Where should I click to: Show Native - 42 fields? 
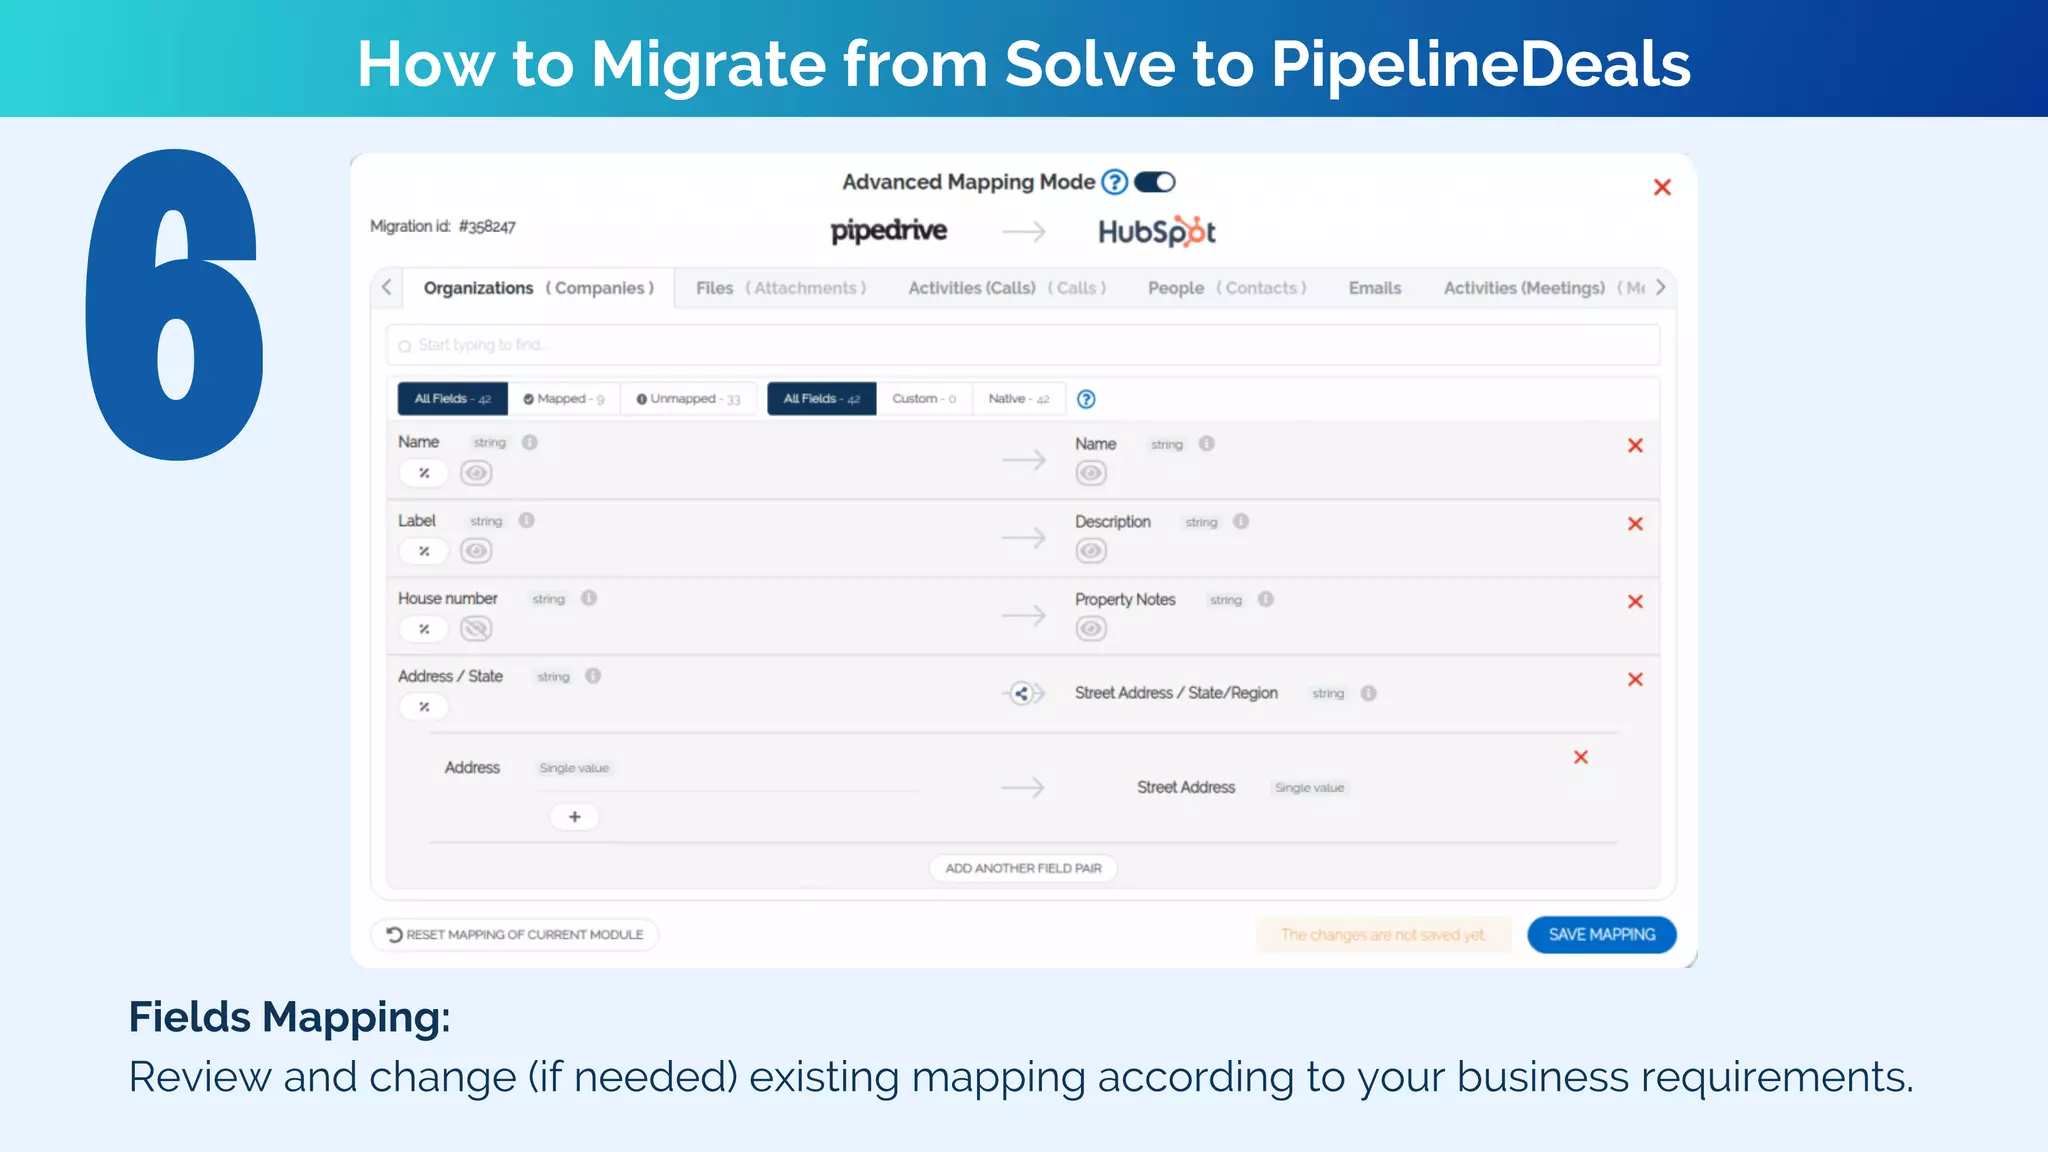(x=1019, y=398)
